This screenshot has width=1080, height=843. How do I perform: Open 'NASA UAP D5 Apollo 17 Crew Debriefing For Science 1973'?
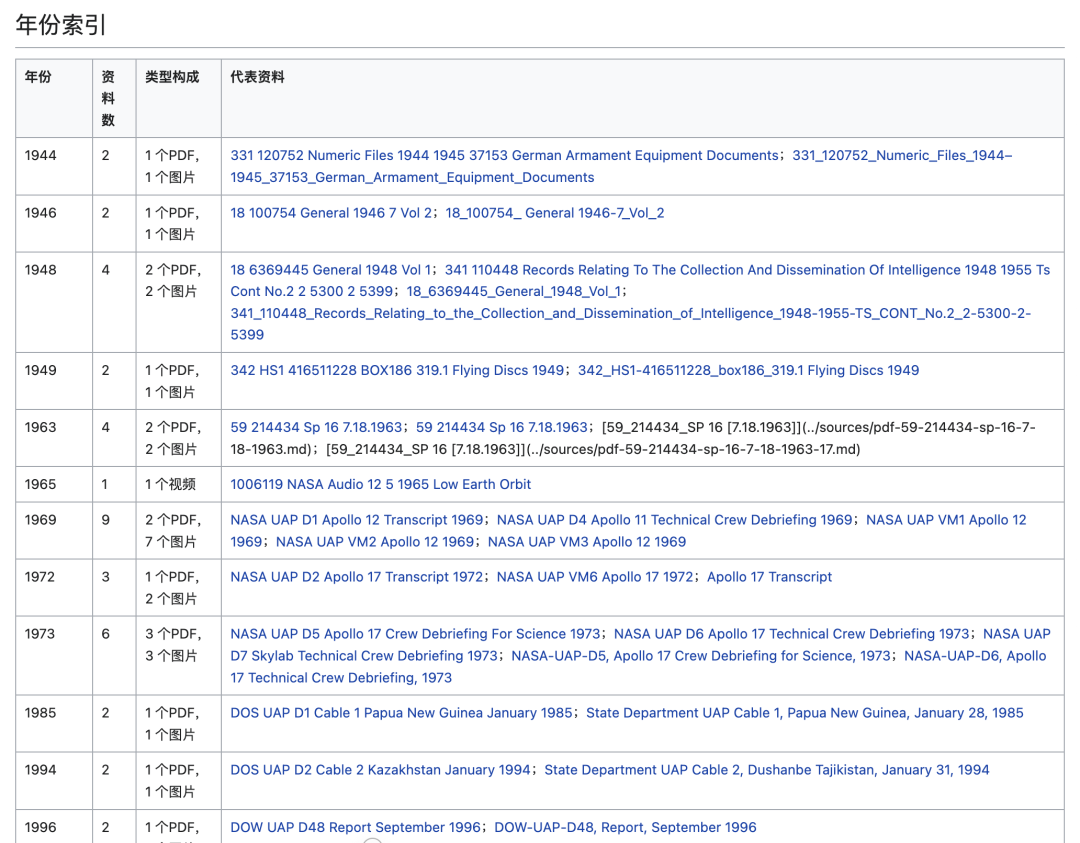pos(415,634)
